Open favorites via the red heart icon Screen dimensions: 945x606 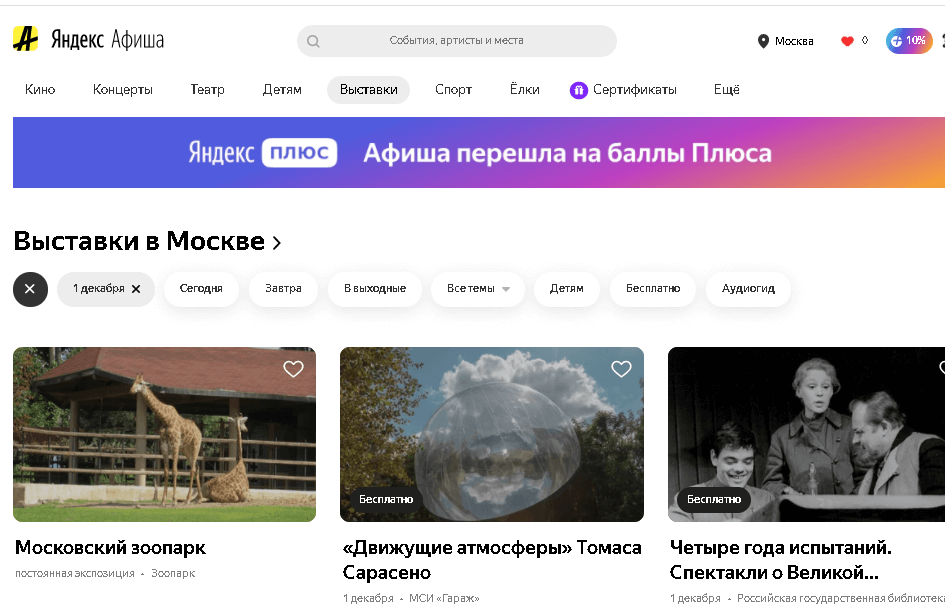(x=847, y=41)
